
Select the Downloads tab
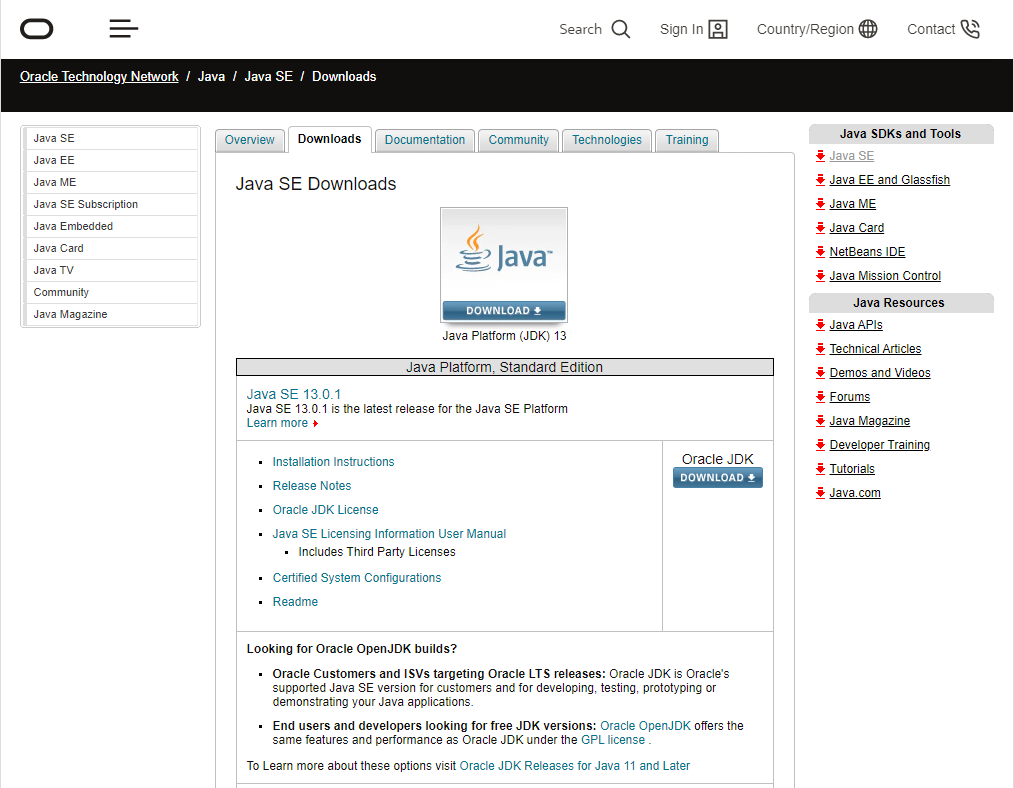(330, 139)
